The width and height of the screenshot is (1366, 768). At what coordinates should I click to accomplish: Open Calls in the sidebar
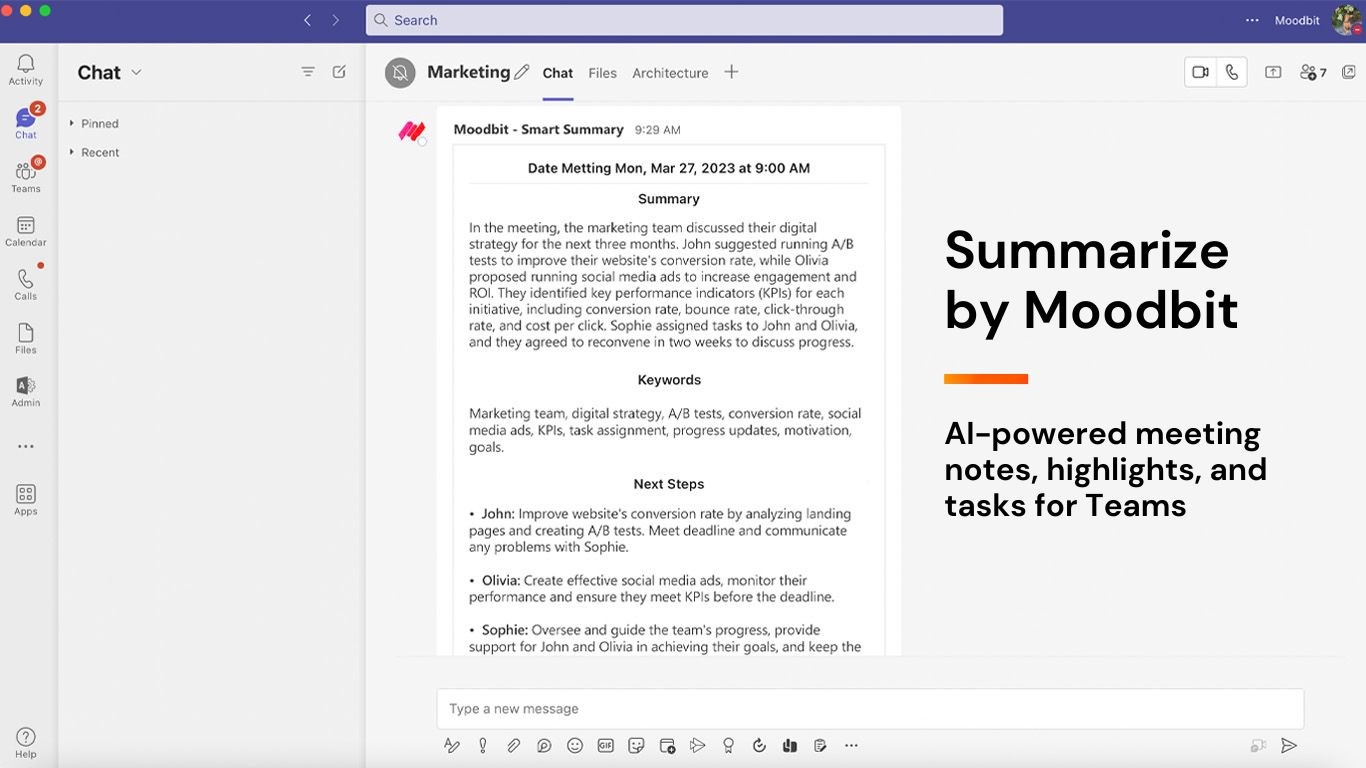click(x=26, y=285)
